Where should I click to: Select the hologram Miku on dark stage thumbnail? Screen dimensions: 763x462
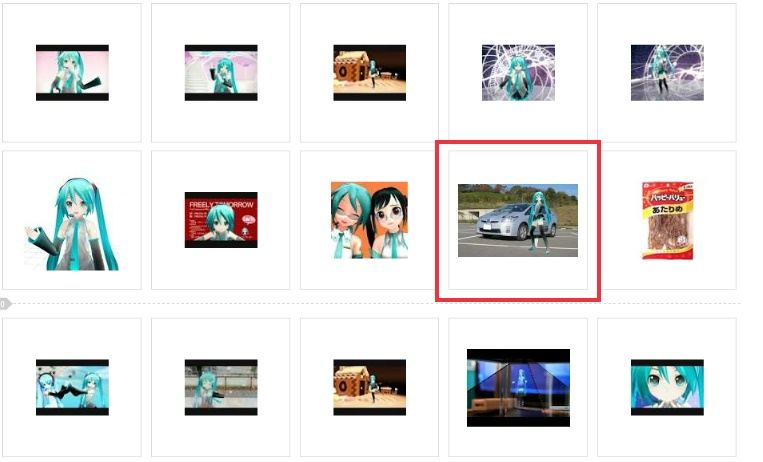tap(518, 388)
